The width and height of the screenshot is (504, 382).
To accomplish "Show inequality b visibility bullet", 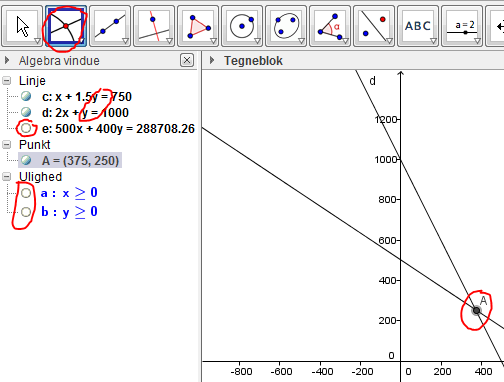I will pos(26,212).
